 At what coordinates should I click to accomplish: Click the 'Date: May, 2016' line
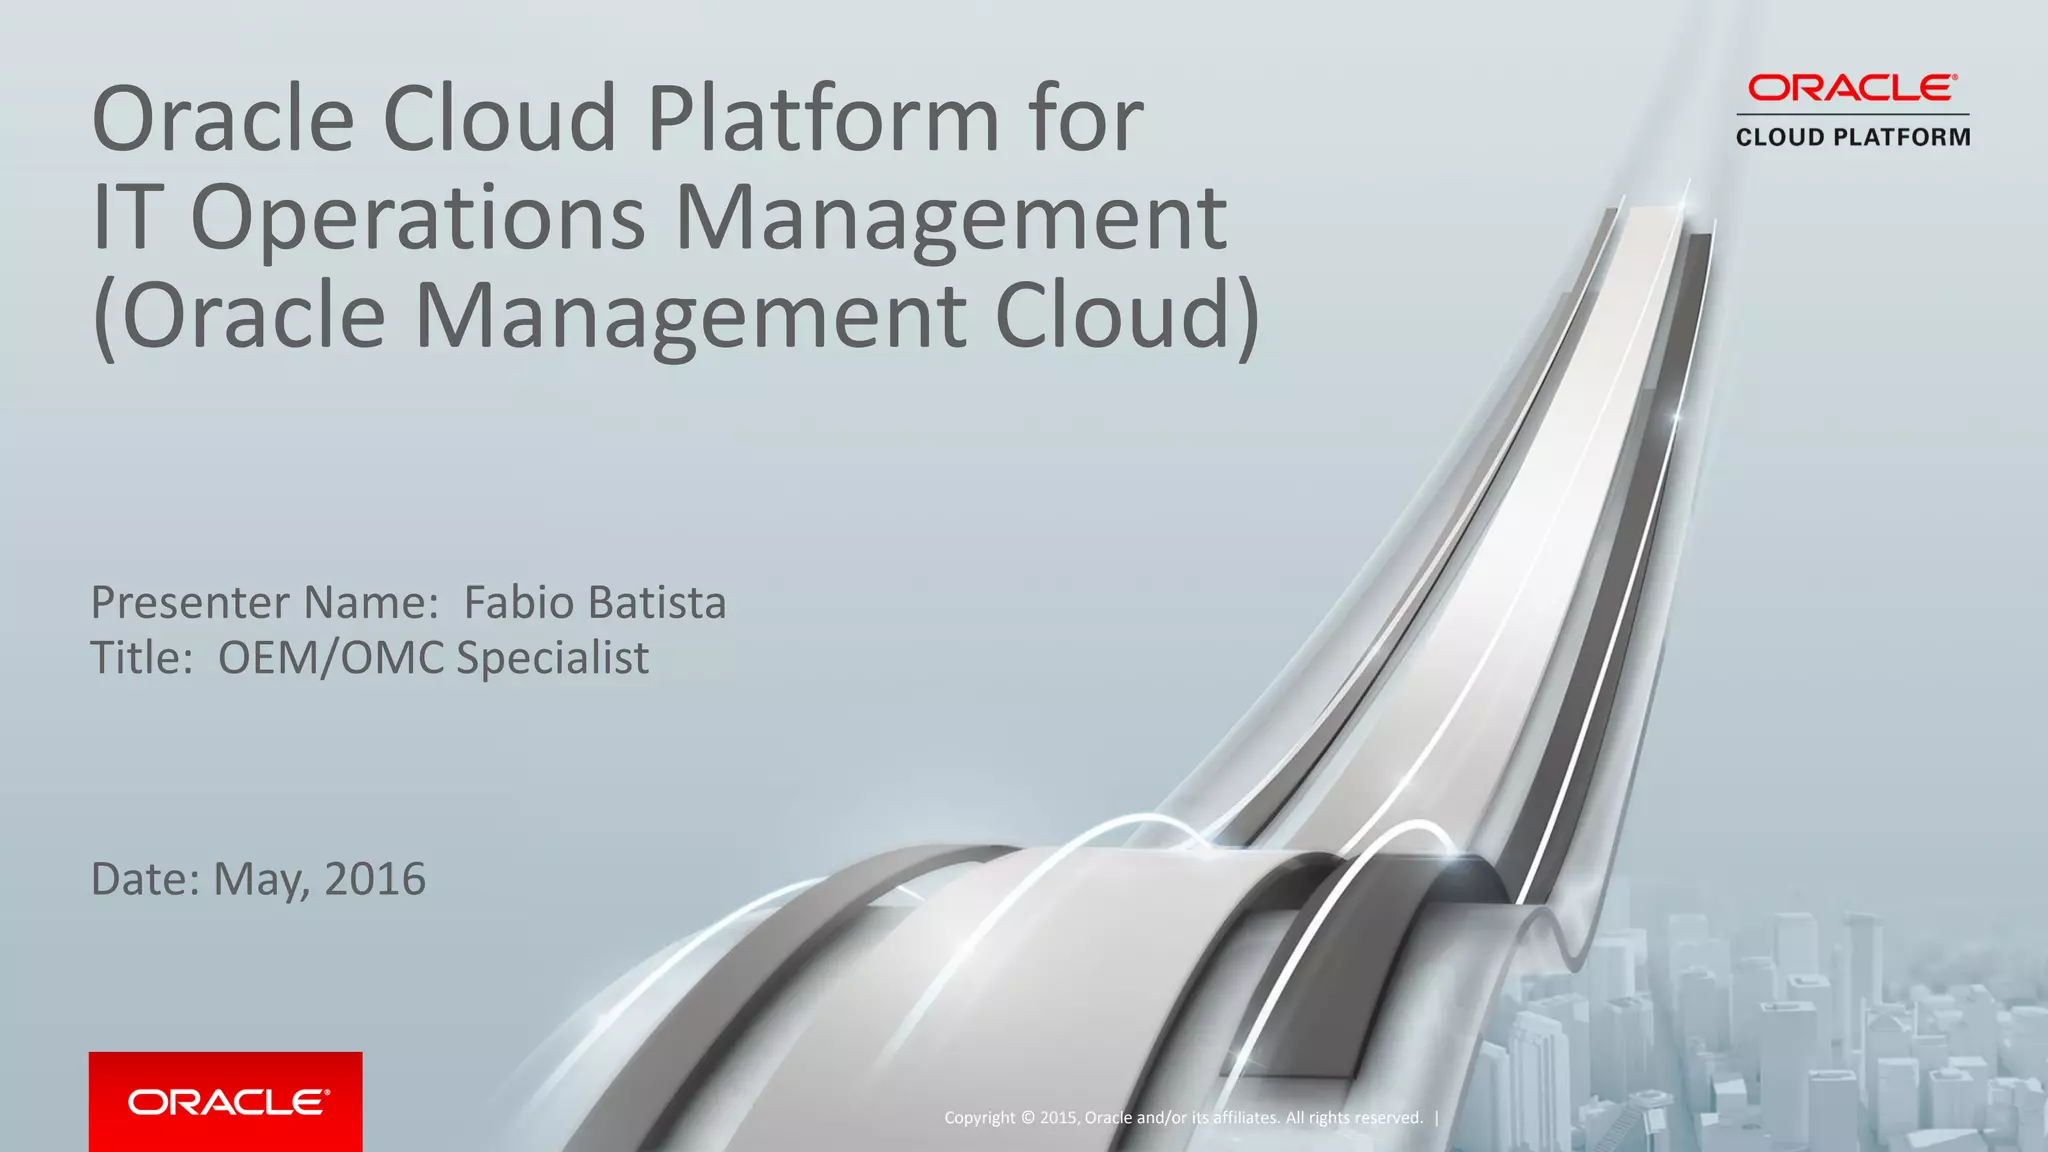(258, 879)
